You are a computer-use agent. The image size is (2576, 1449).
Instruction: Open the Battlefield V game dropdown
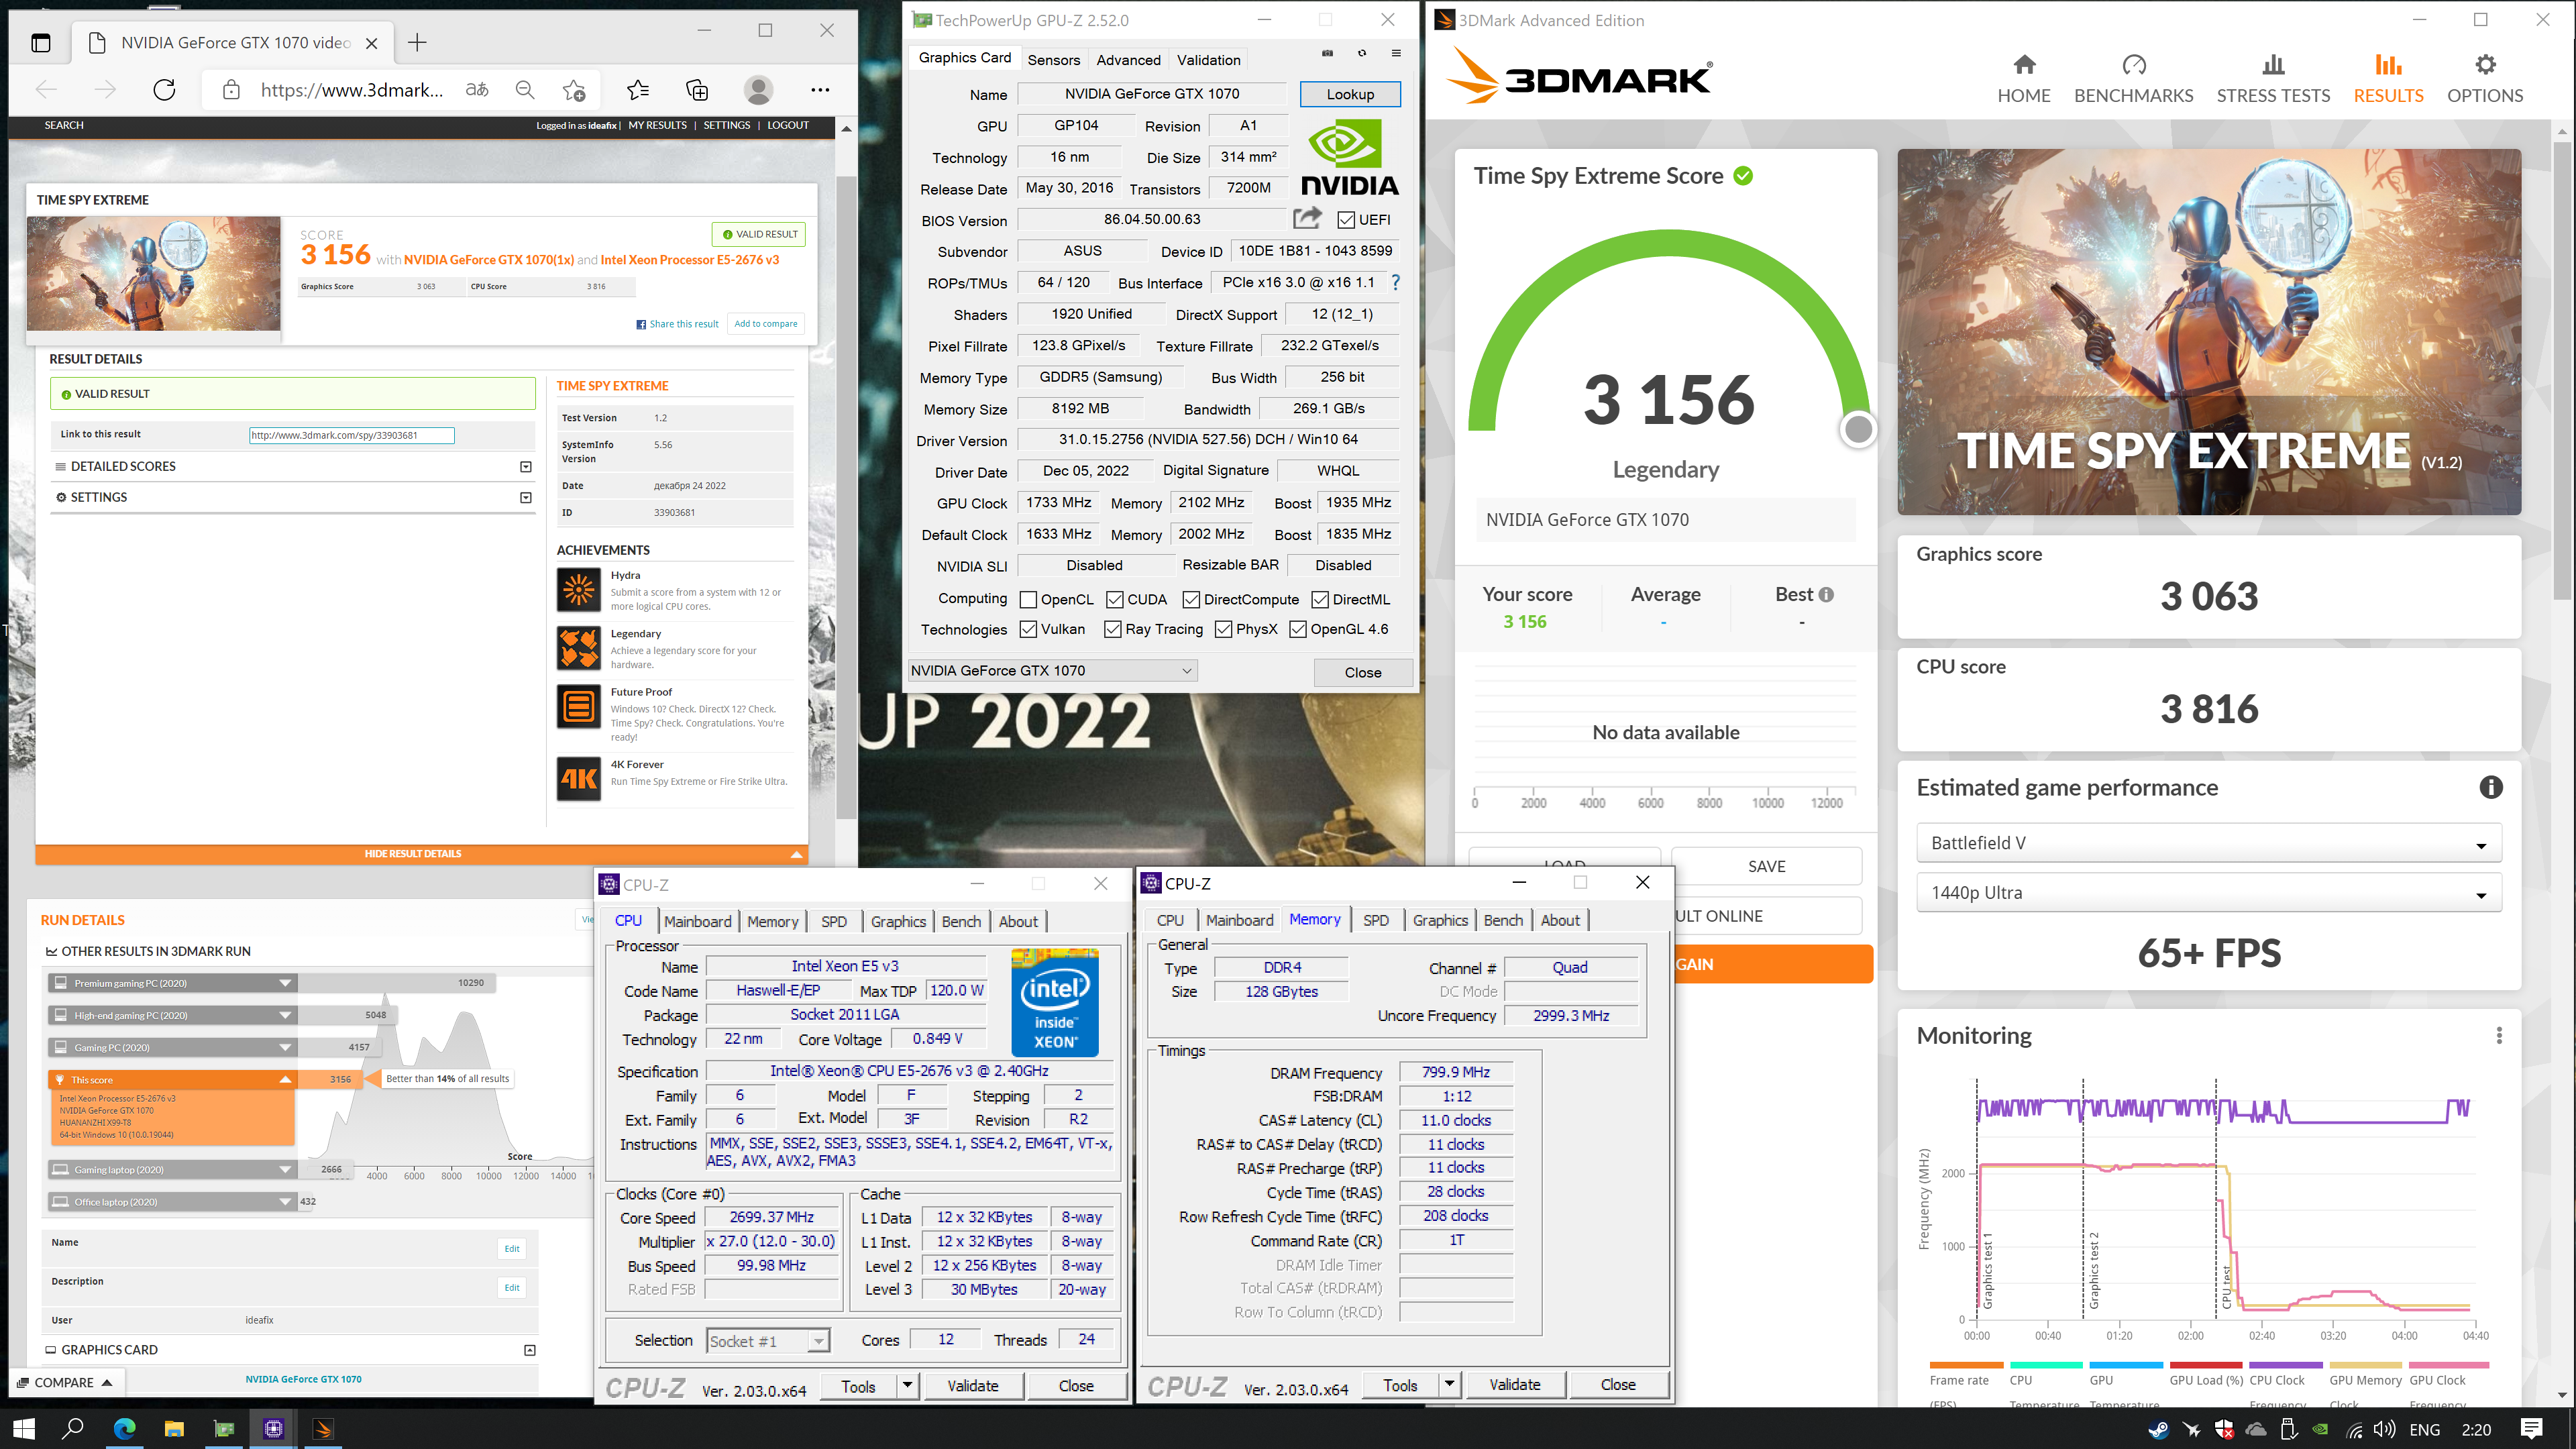(x=2208, y=843)
